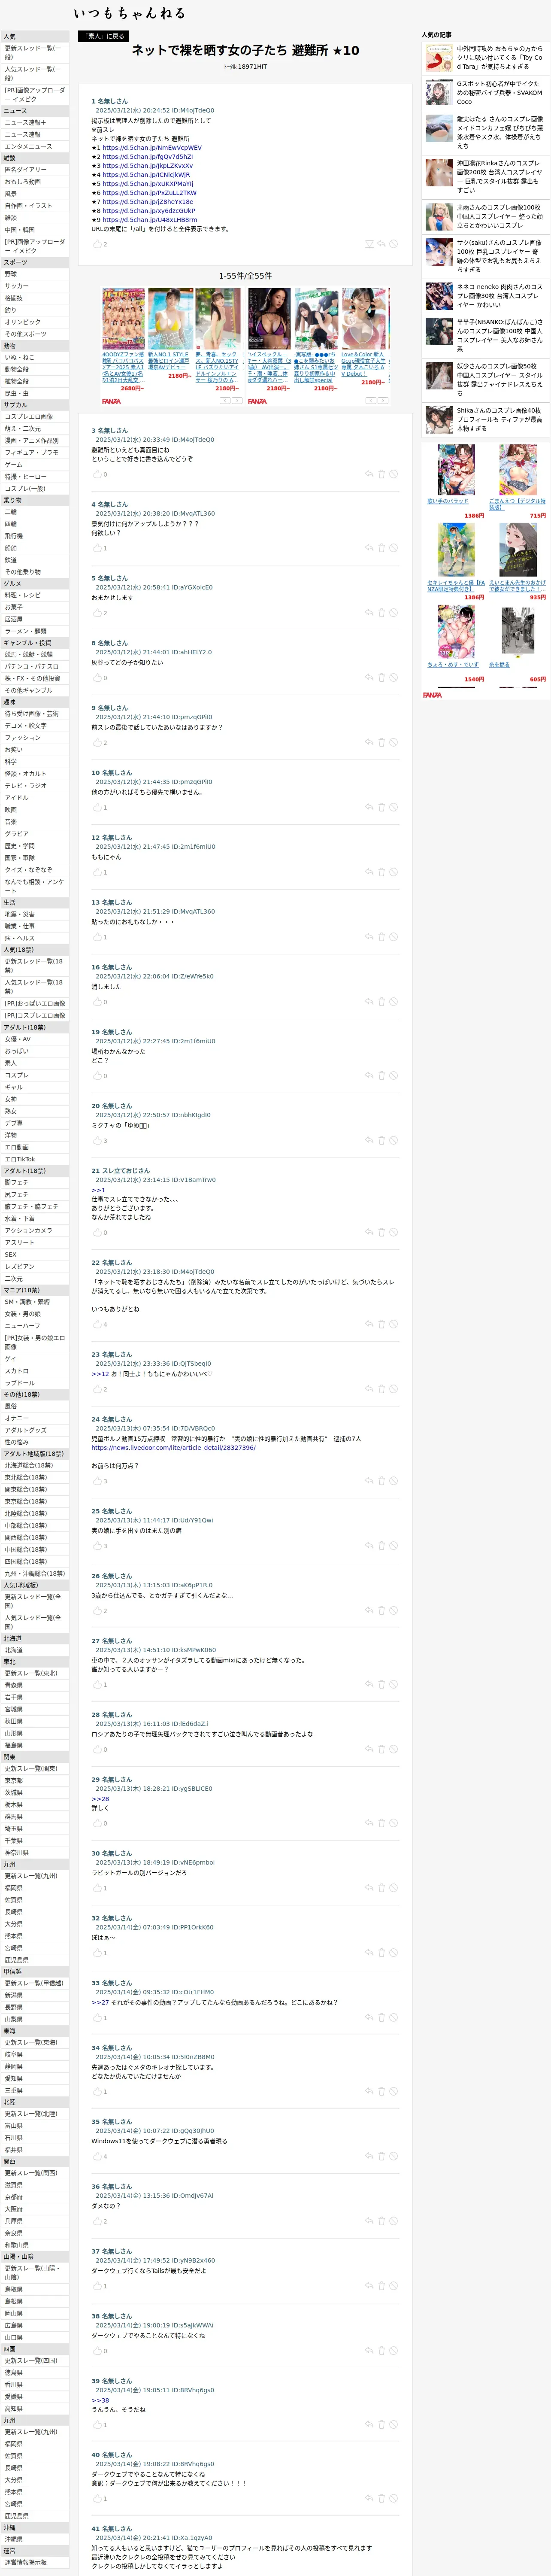The image size is (551, 2576).
Task: Click reply arrow on post 3
Action: click(369, 474)
